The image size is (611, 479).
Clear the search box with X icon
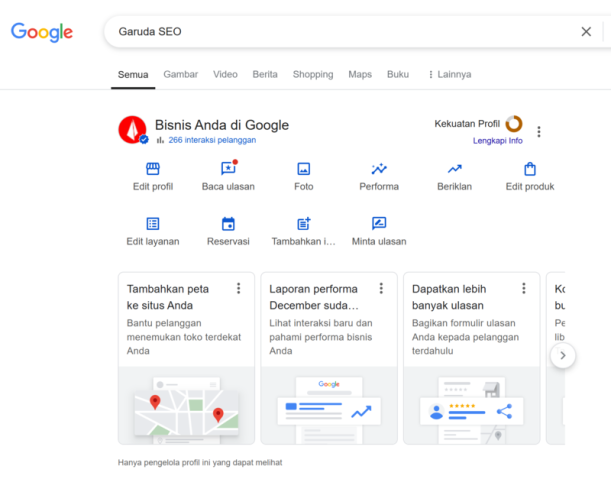[586, 32]
